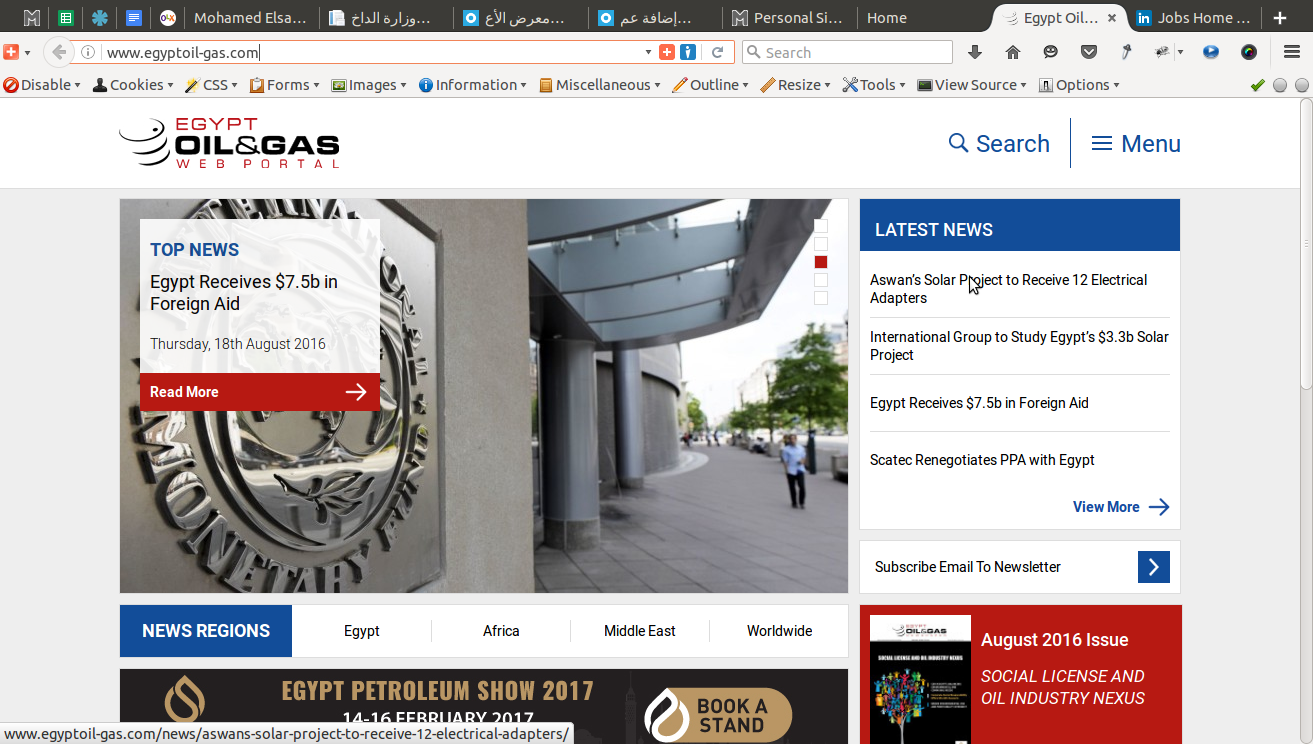Screen dimensions: 1313x744
Task: Open the site Menu
Action: (x=1136, y=143)
